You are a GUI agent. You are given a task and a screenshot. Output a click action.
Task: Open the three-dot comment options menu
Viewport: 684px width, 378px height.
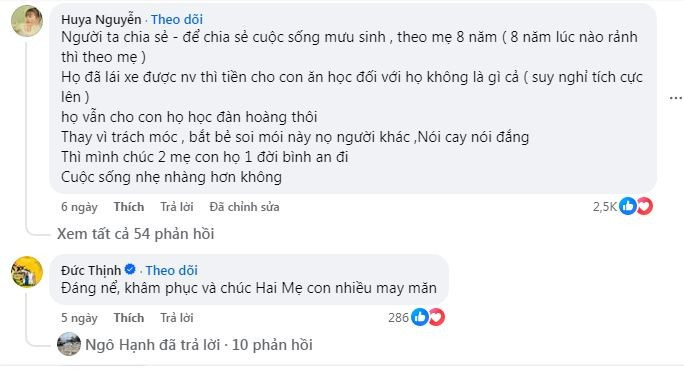[676, 98]
